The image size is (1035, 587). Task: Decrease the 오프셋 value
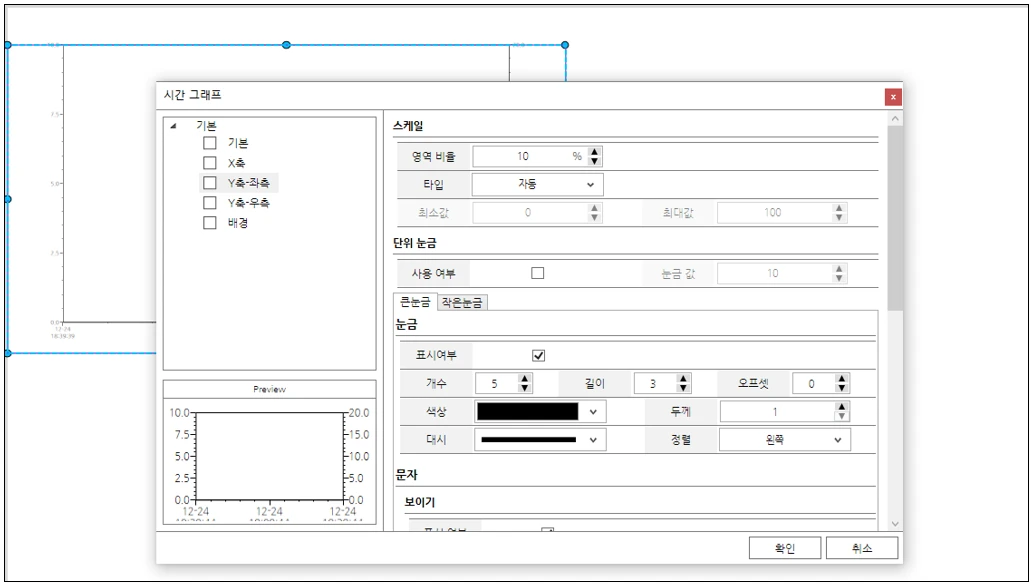pyautogui.click(x=842, y=388)
